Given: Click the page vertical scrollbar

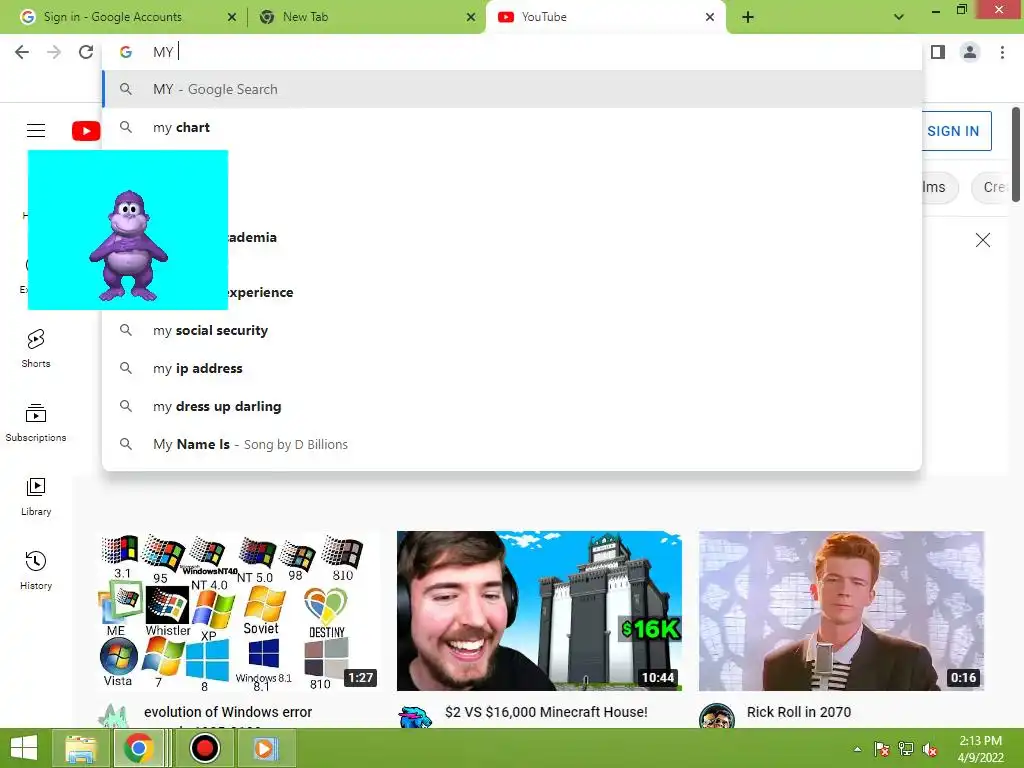Looking at the screenshot, I should [x=1016, y=155].
